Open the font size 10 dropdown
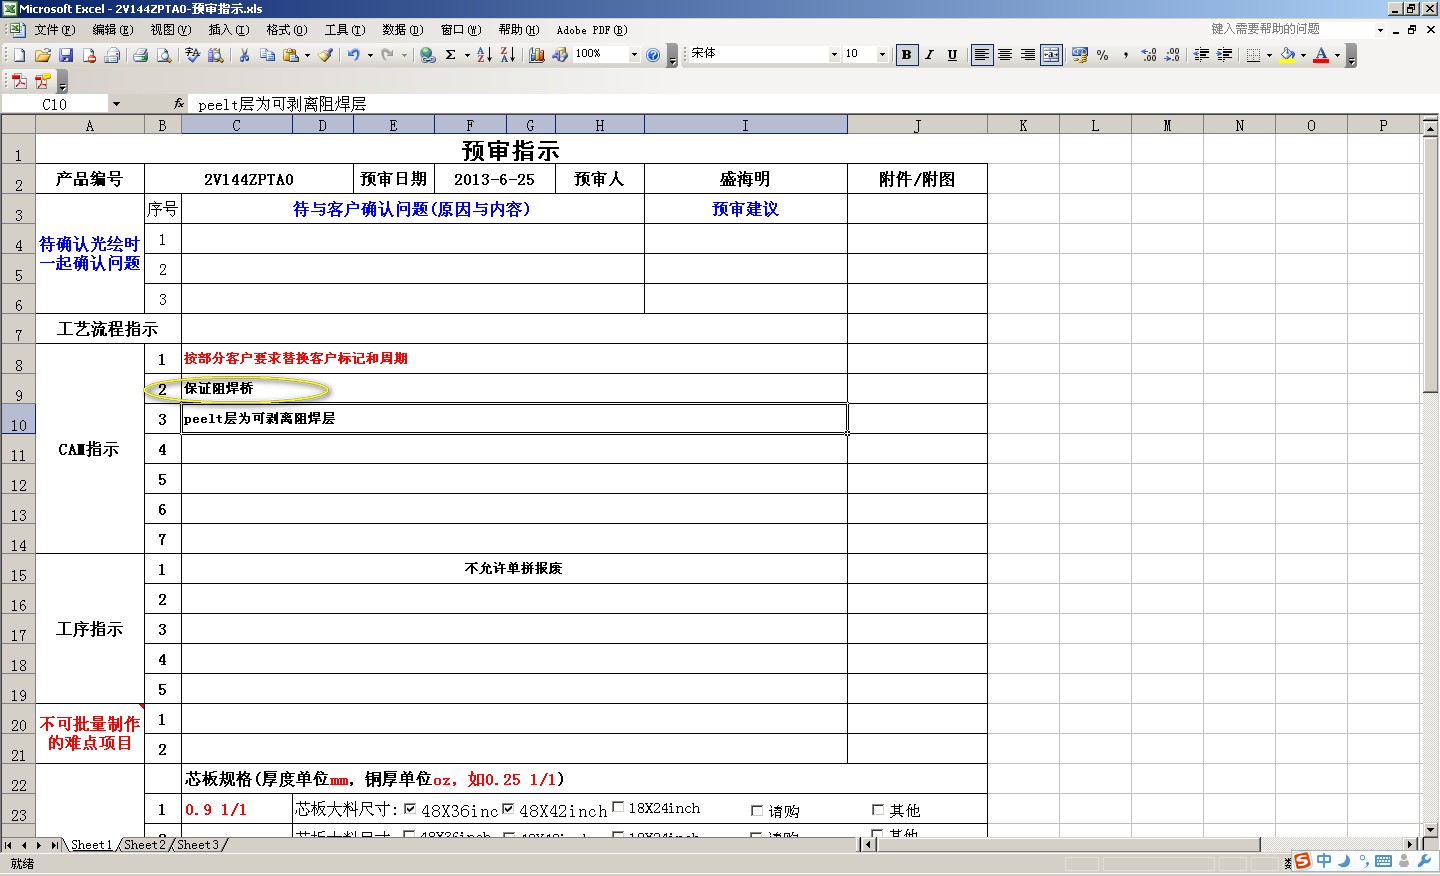 pyautogui.click(x=882, y=55)
